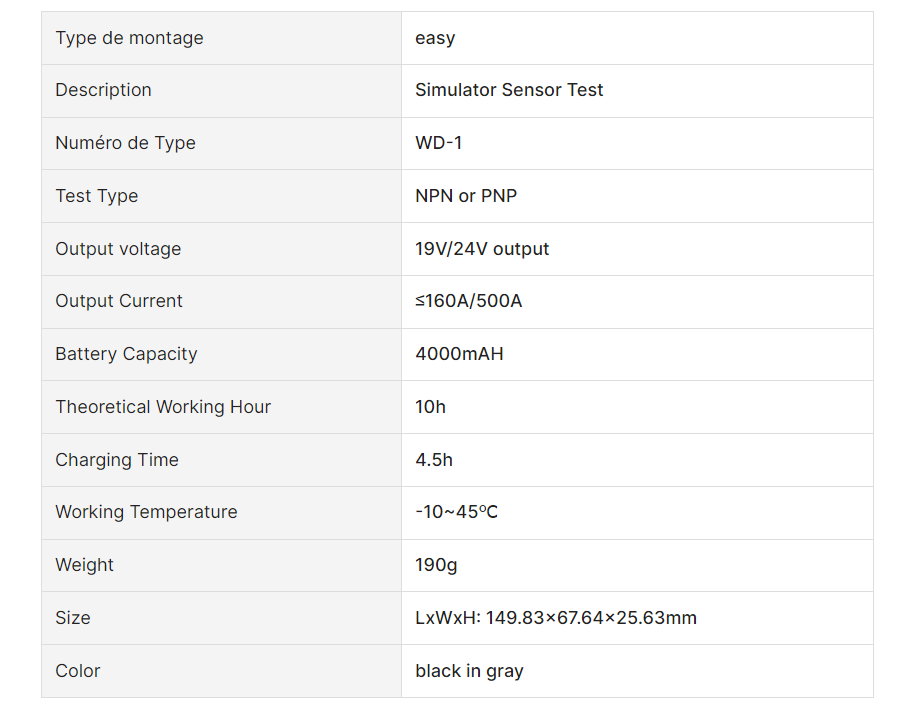Click the 'Theoretical Working Hour' label
This screenshot has width=918, height=704.
(163, 407)
